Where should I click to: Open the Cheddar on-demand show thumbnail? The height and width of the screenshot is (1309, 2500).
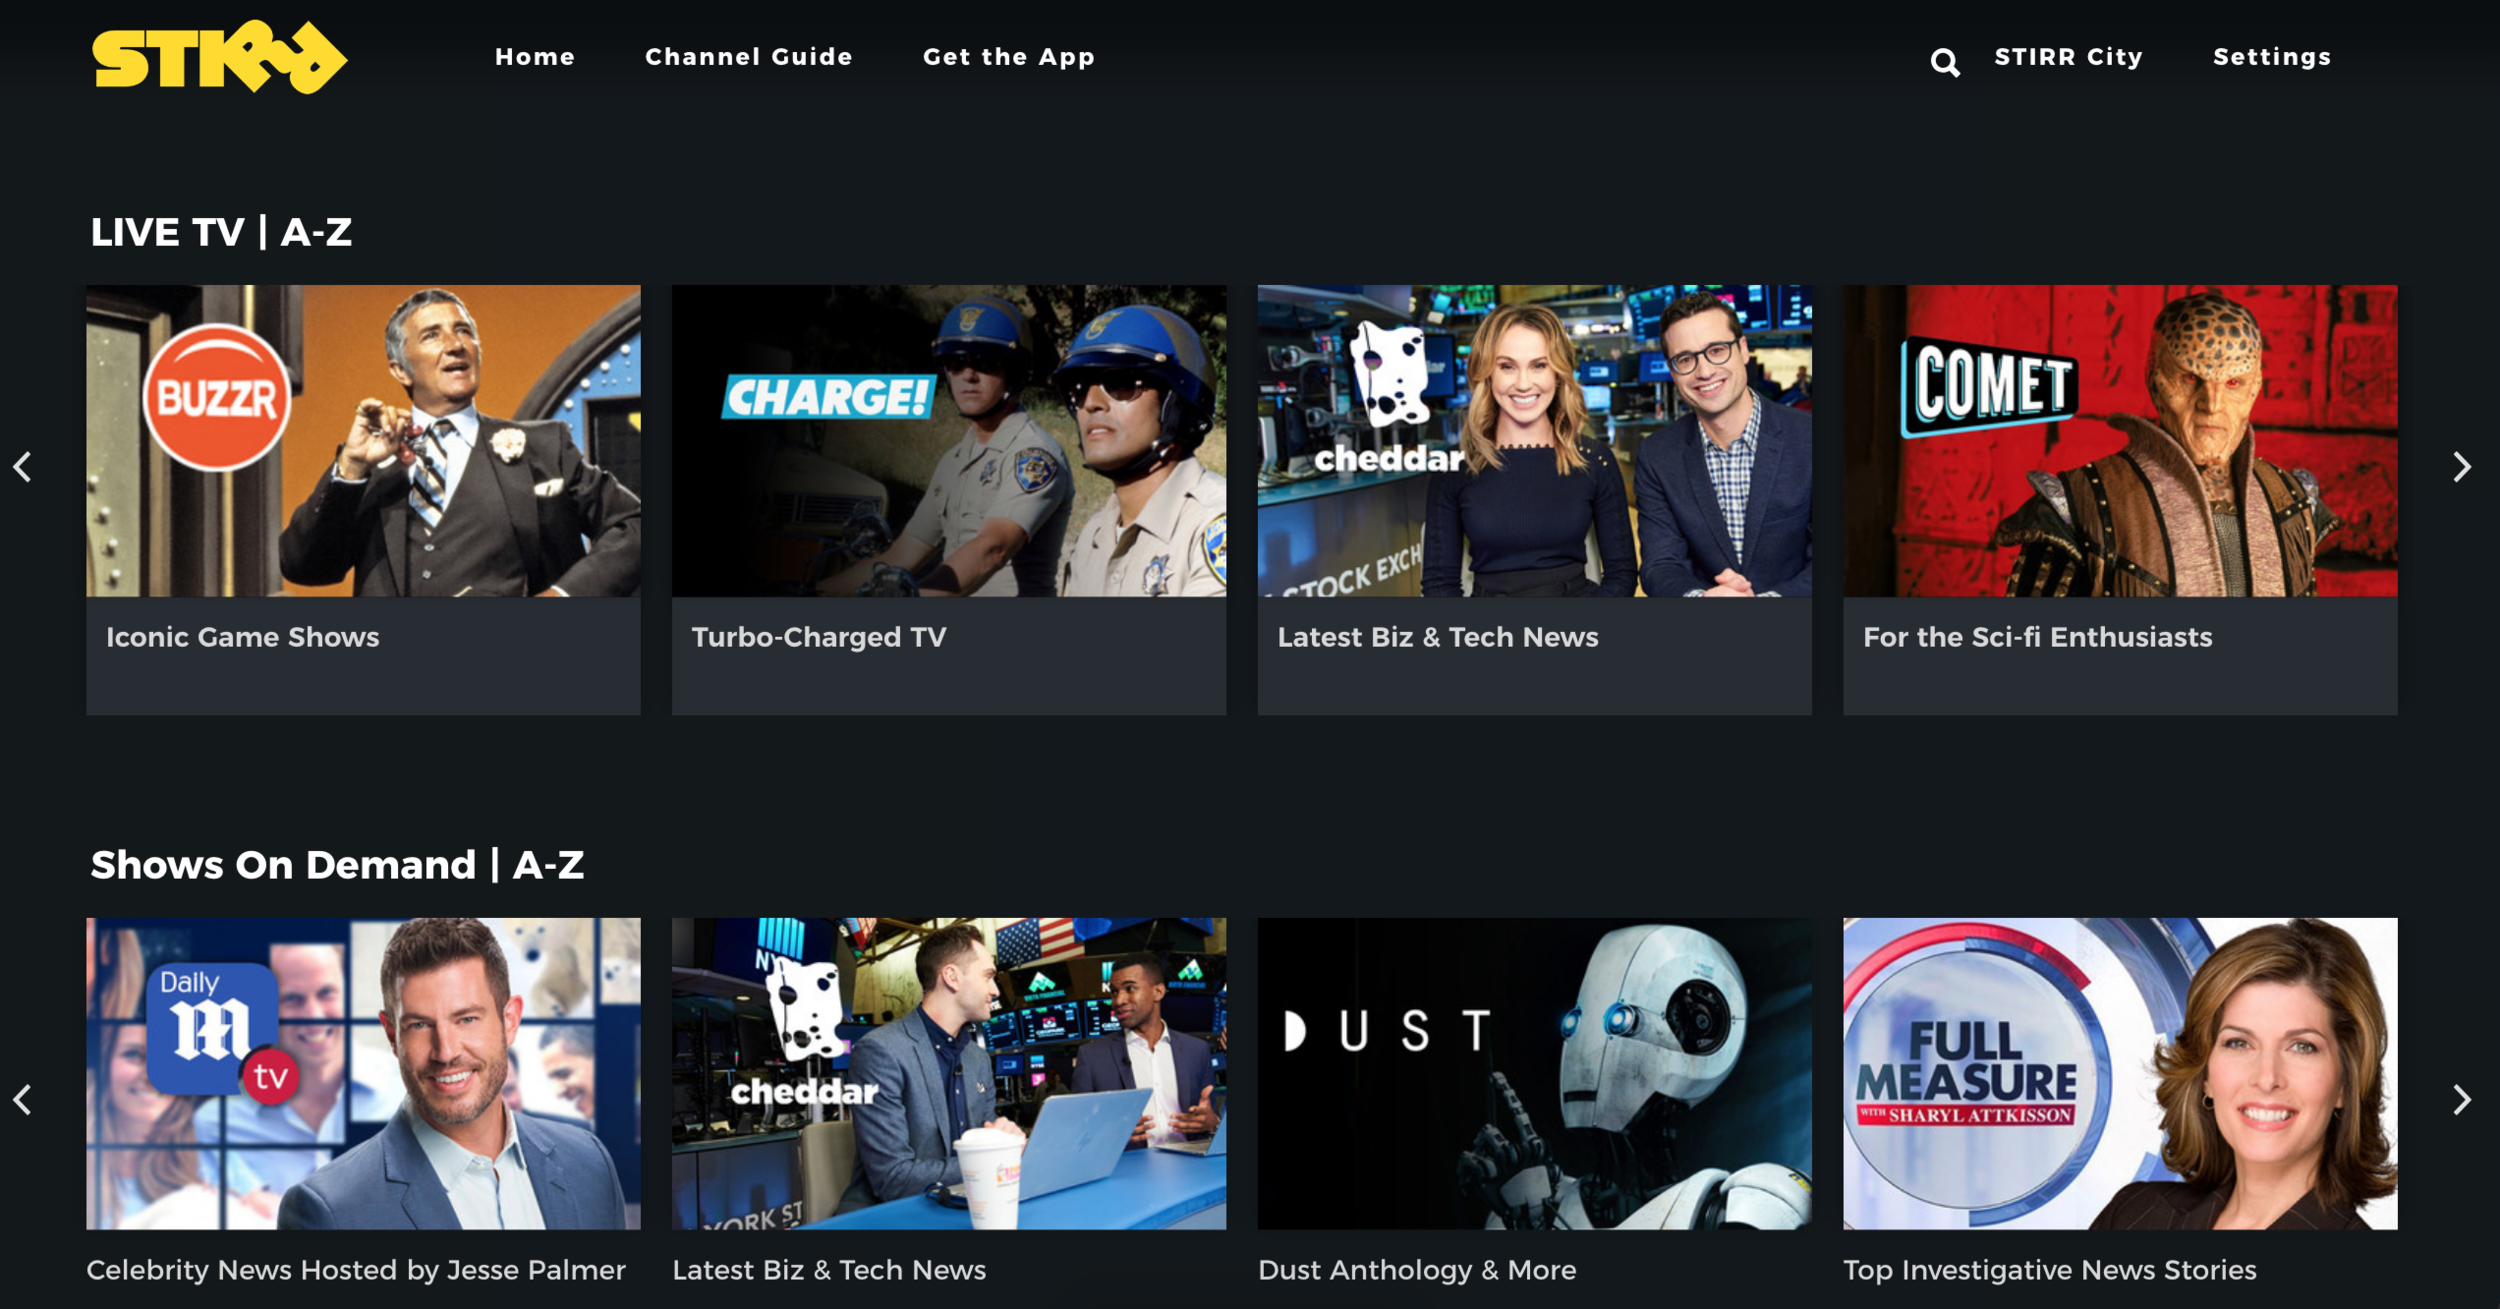pyautogui.click(x=949, y=1074)
